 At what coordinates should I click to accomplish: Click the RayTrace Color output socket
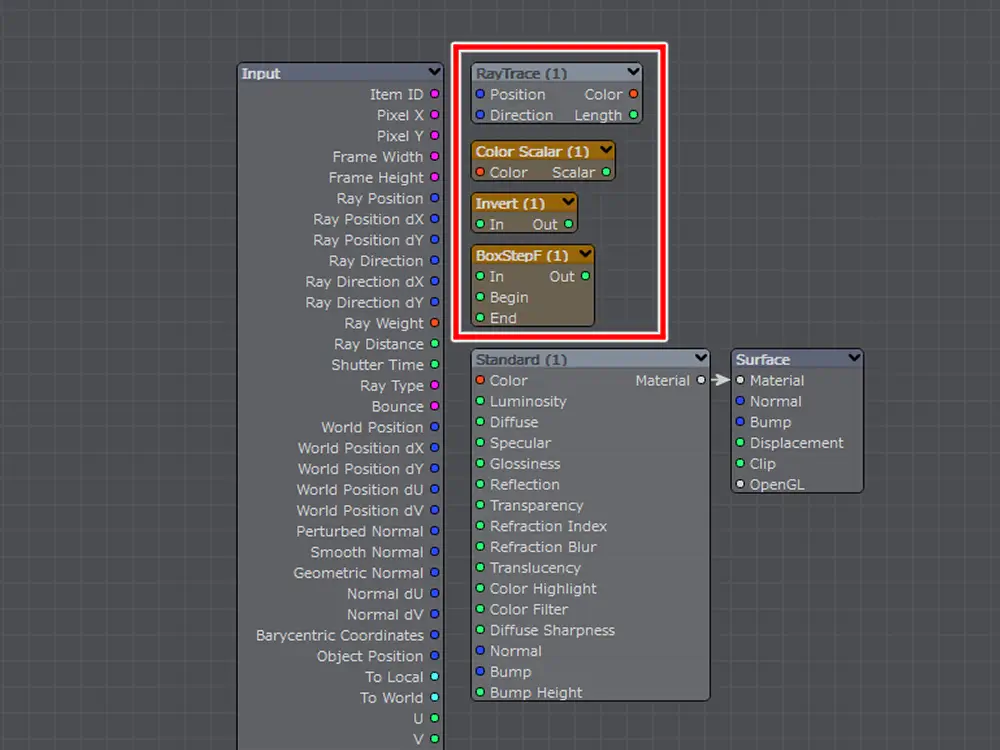tap(633, 94)
